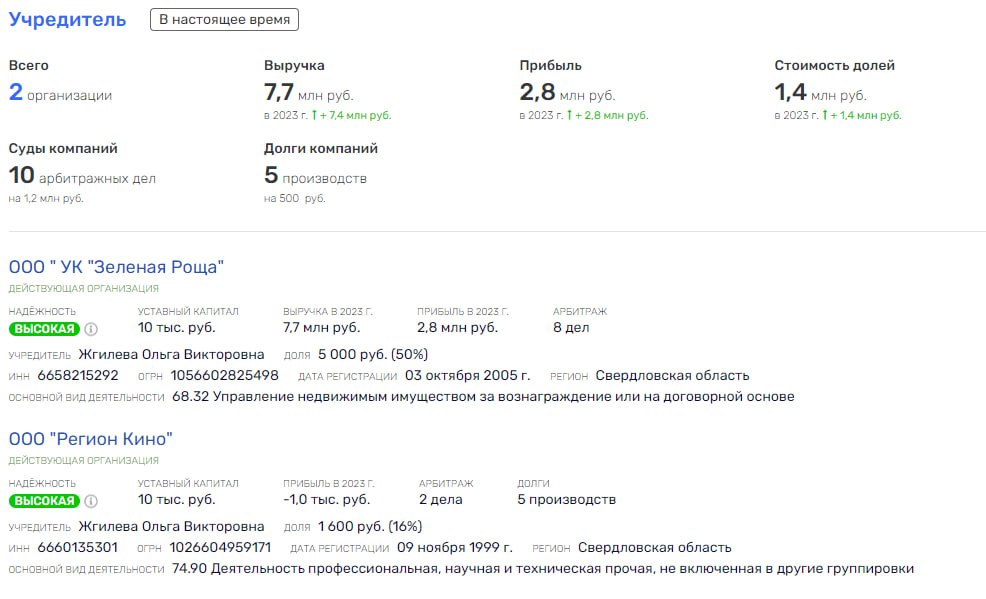Click '2,8 млн руб.' profit value in Зеленая Роща row

[x=457, y=327]
